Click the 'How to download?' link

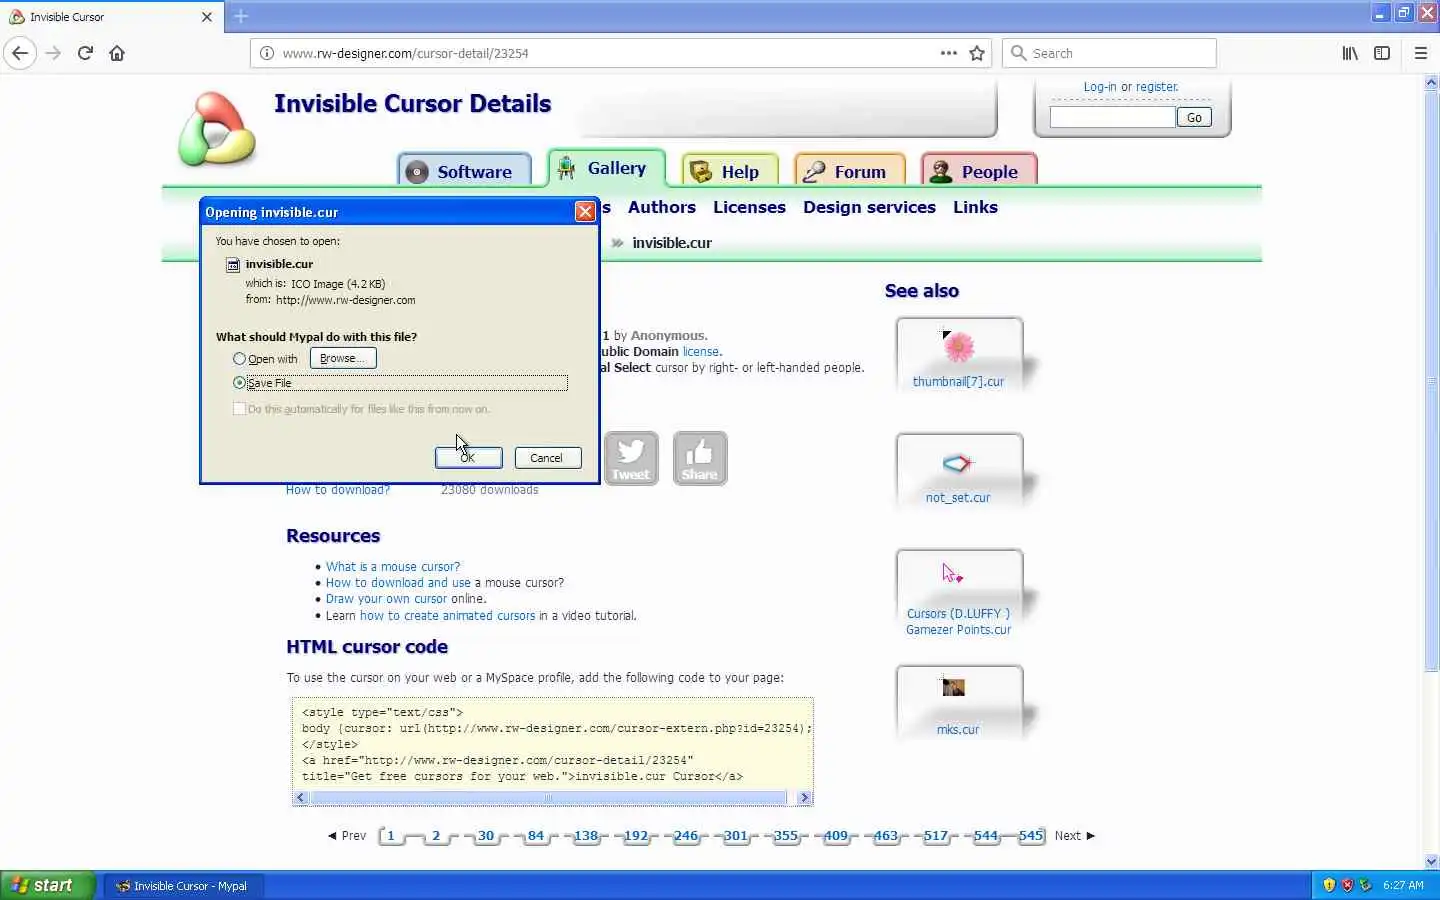pyautogui.click(x=338, y=490)
